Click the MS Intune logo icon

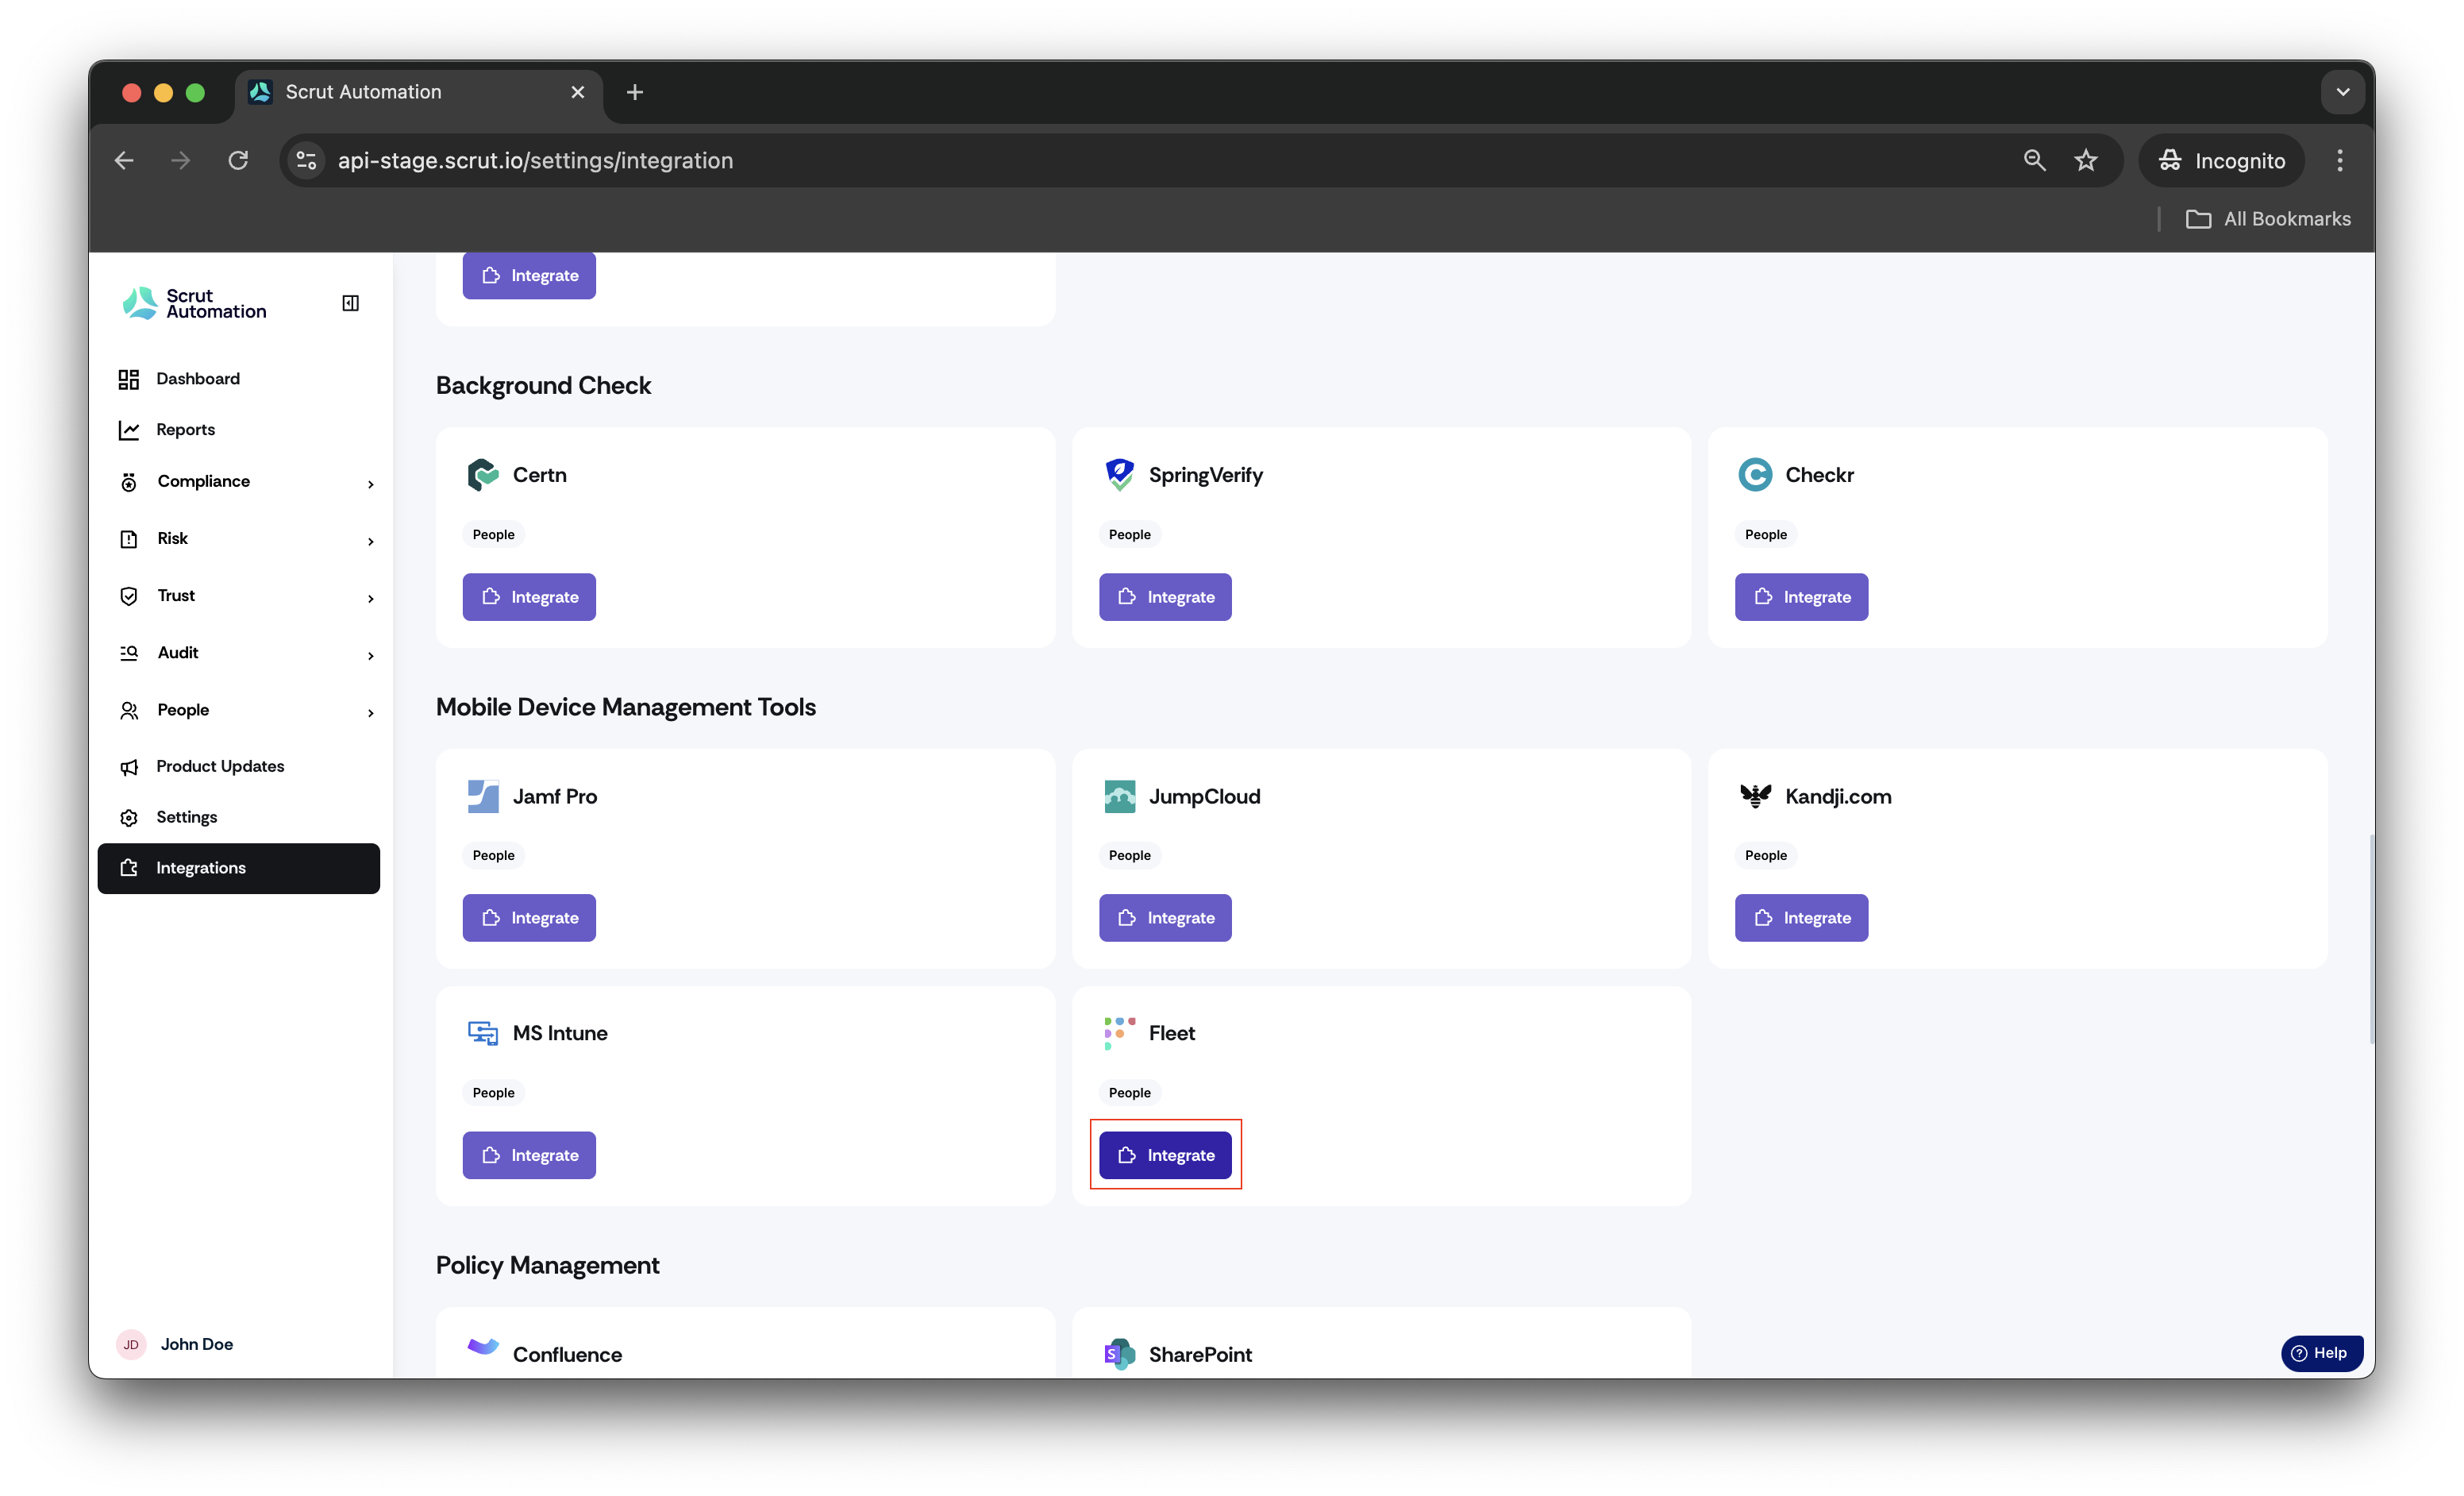coord(483,1033)
